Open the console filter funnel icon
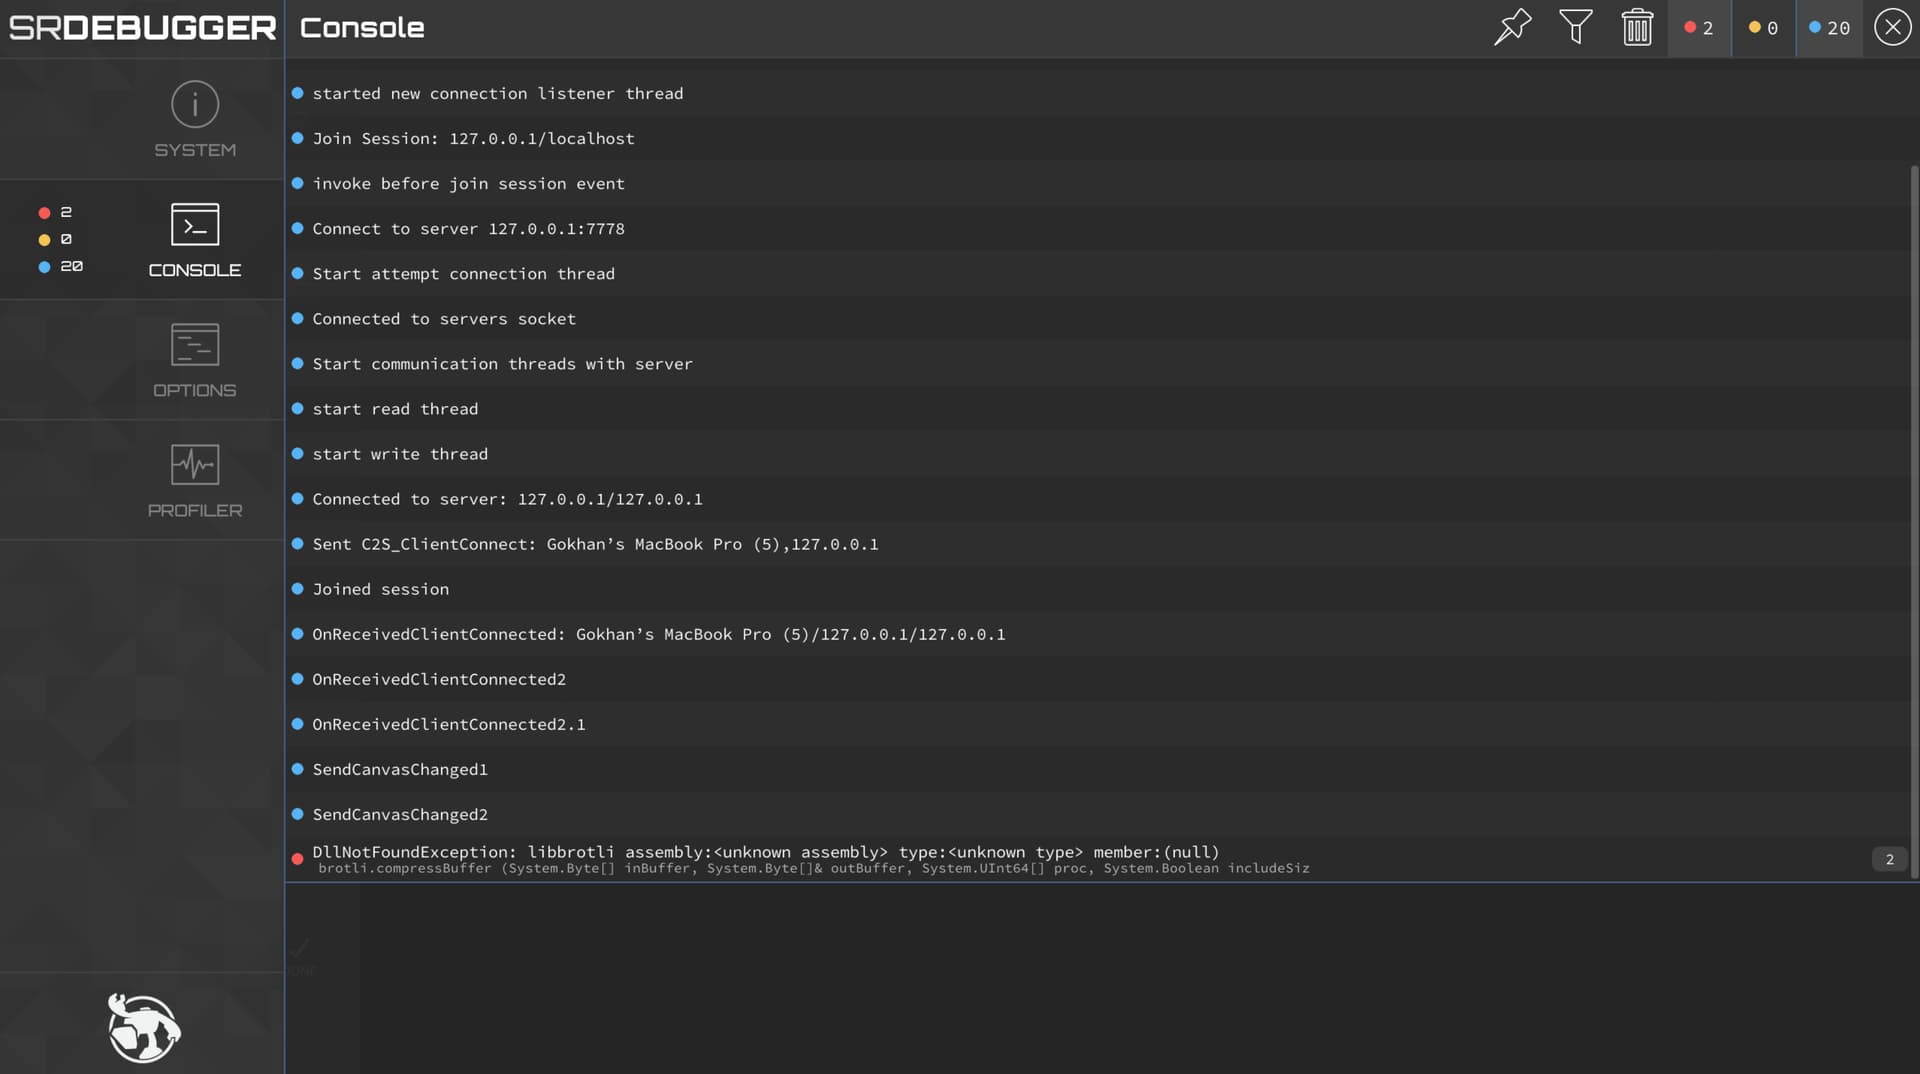Image resolution: width=1920 pixels, height=1074 pixels. [x=1576, y=27]
